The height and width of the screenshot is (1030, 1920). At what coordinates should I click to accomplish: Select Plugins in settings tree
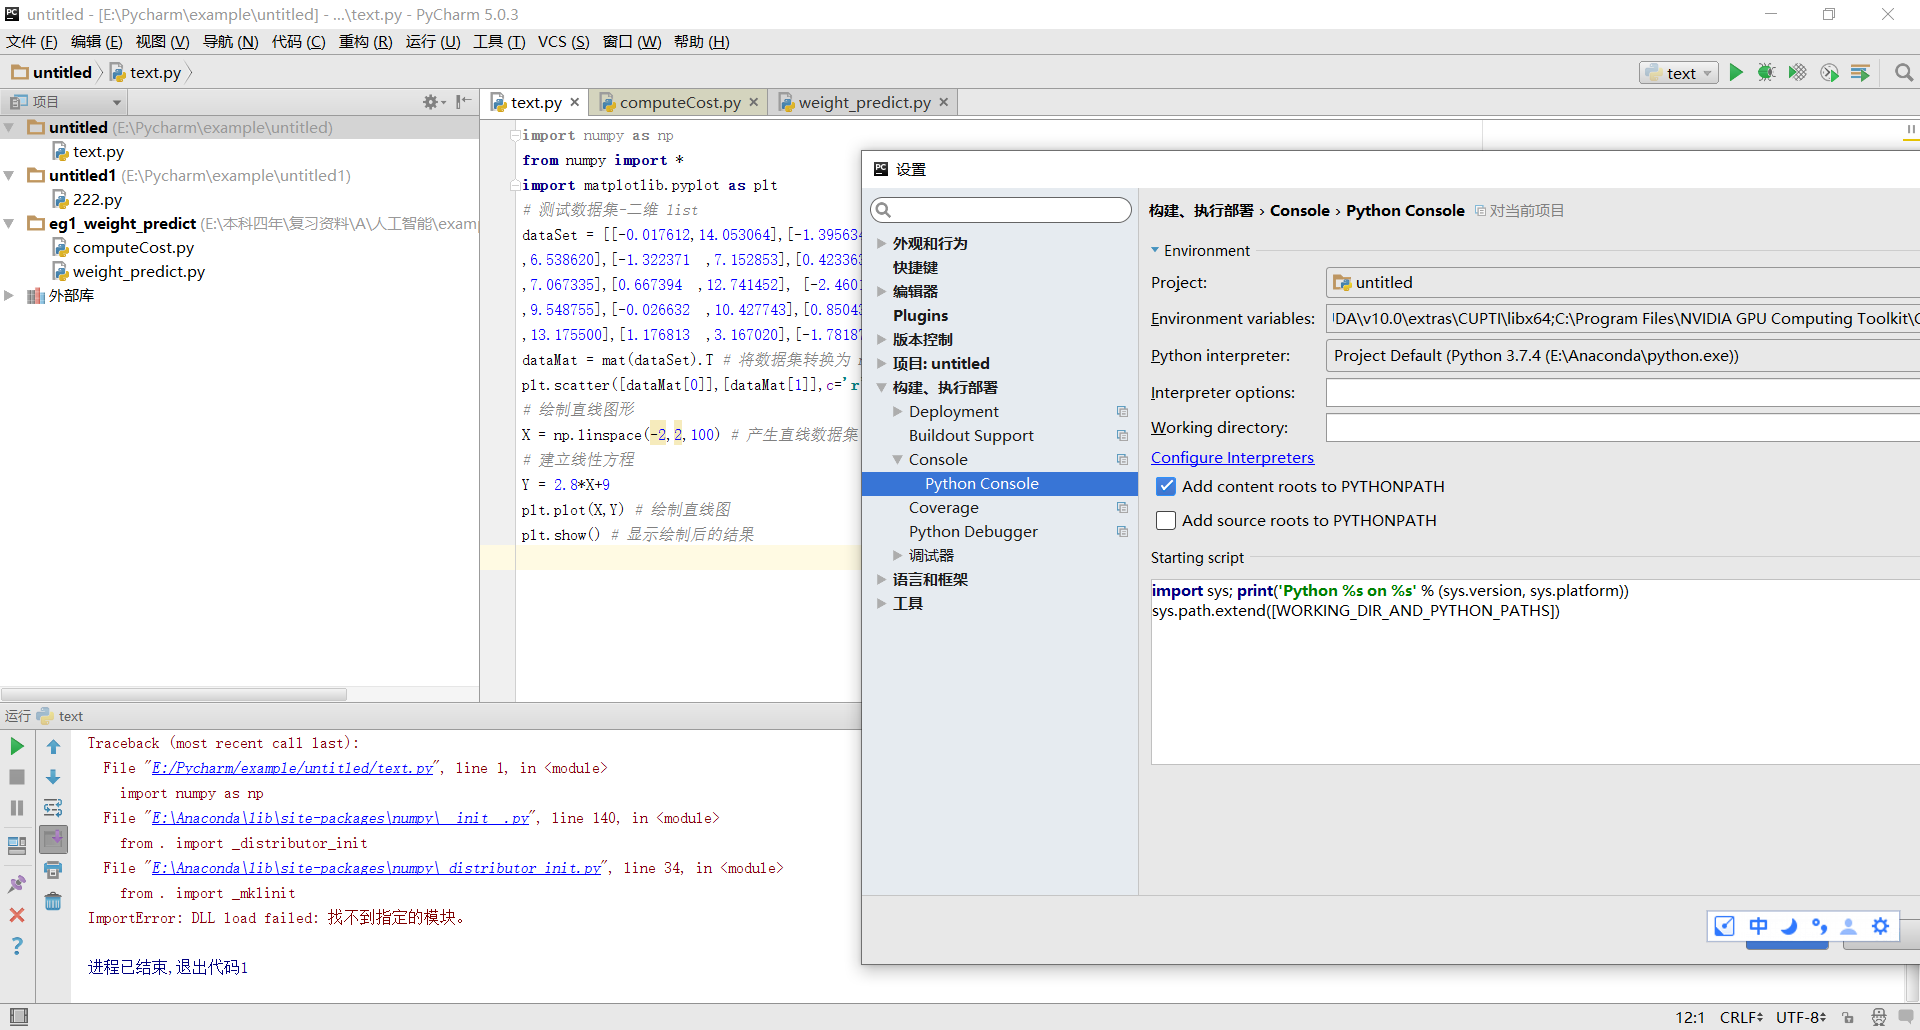pyautogui.click(x=920, y=316)
